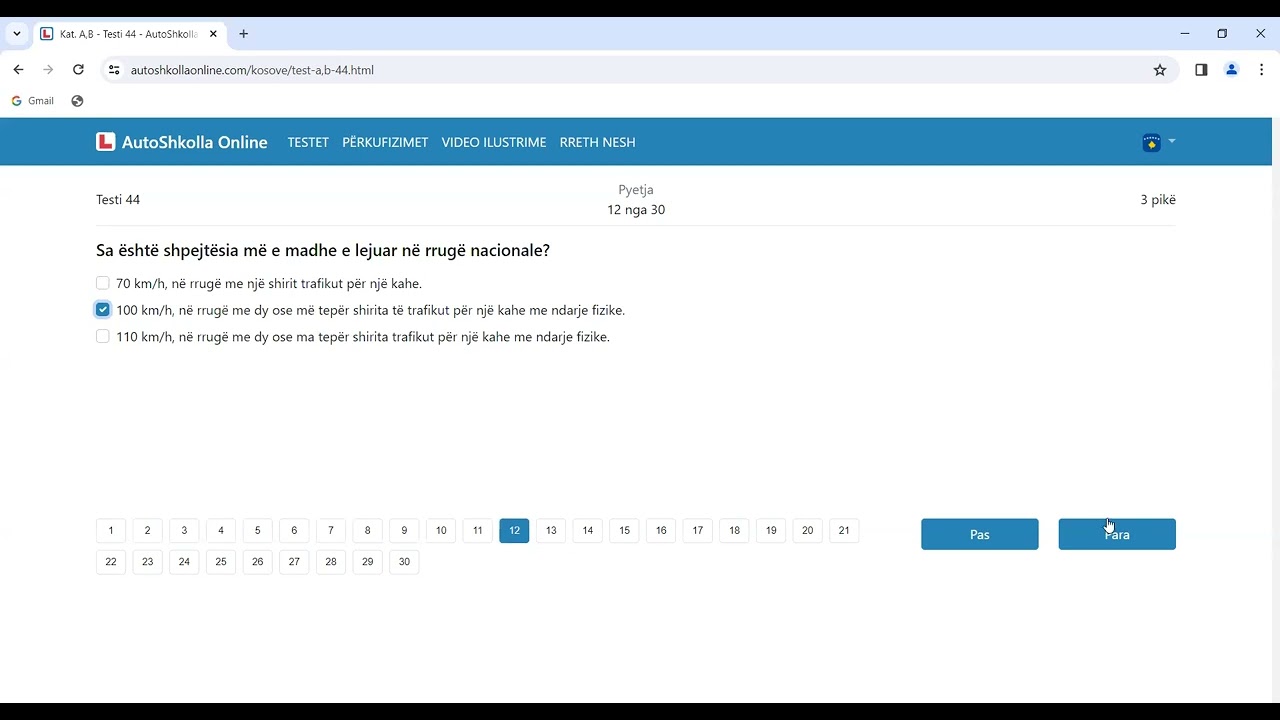Jump to question 25
Viewport: 1280px width, 720px height.
(x=221, y=562)
